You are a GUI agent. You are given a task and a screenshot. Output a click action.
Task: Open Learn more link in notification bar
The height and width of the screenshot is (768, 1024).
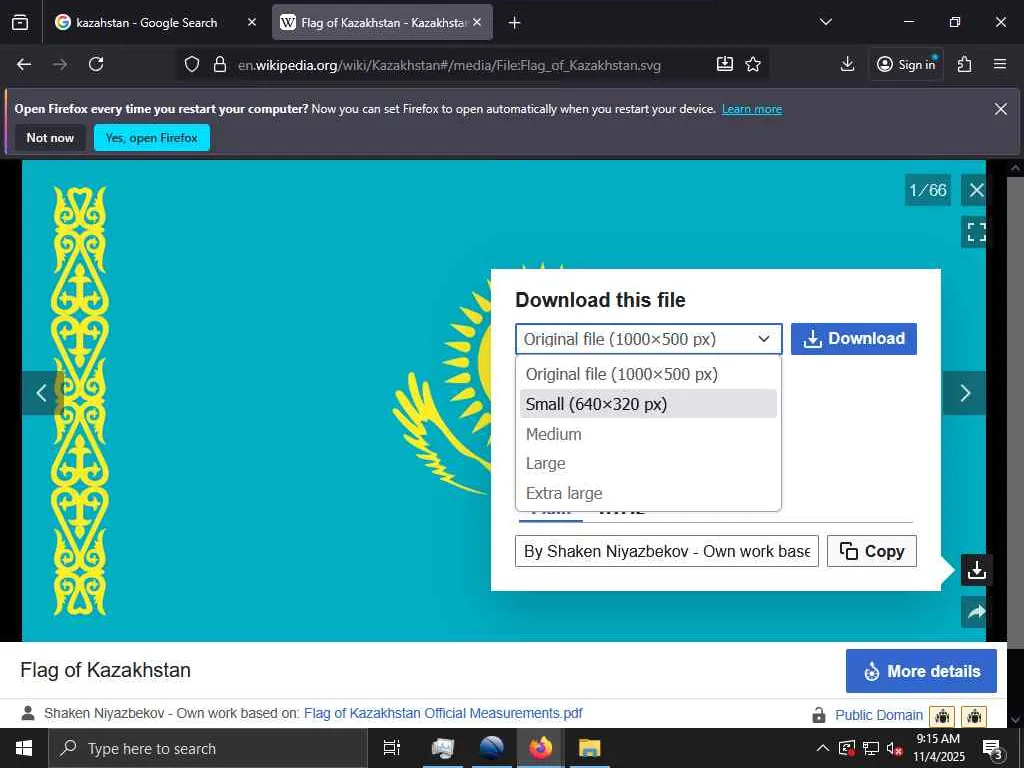pyautogui.click(x=752, y=109)
